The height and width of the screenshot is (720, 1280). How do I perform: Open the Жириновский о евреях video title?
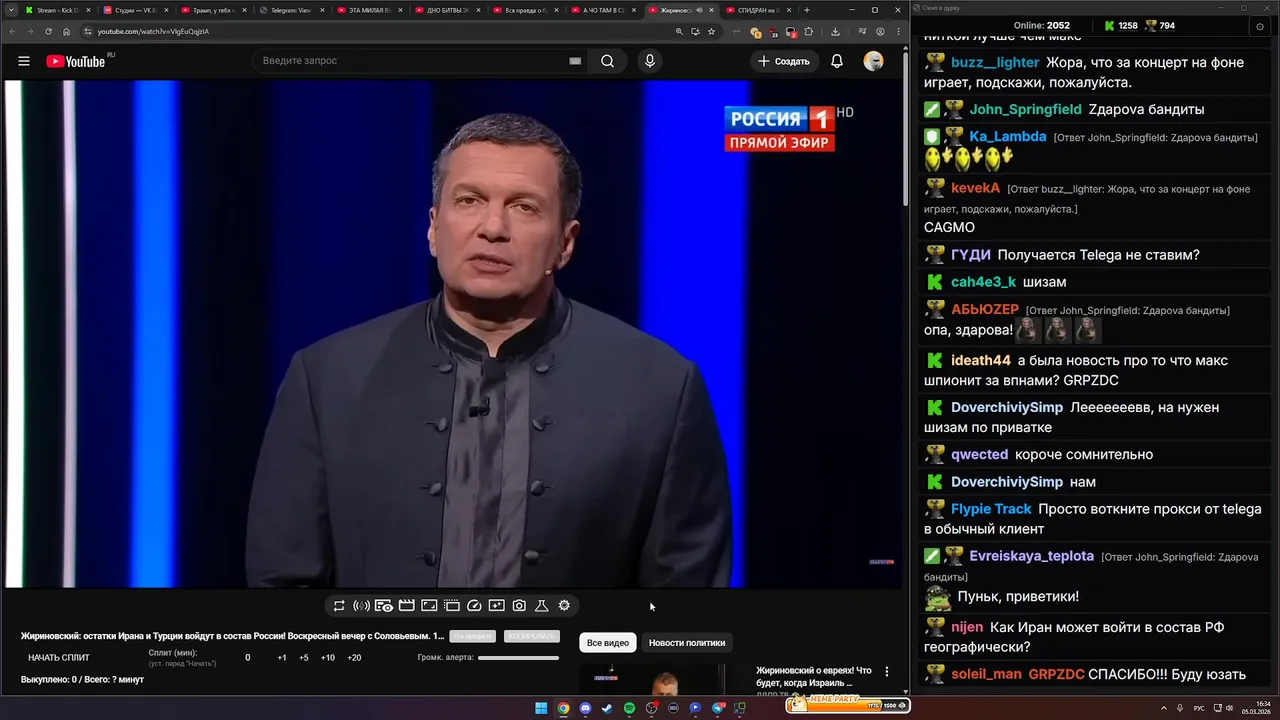coord(814,677)
